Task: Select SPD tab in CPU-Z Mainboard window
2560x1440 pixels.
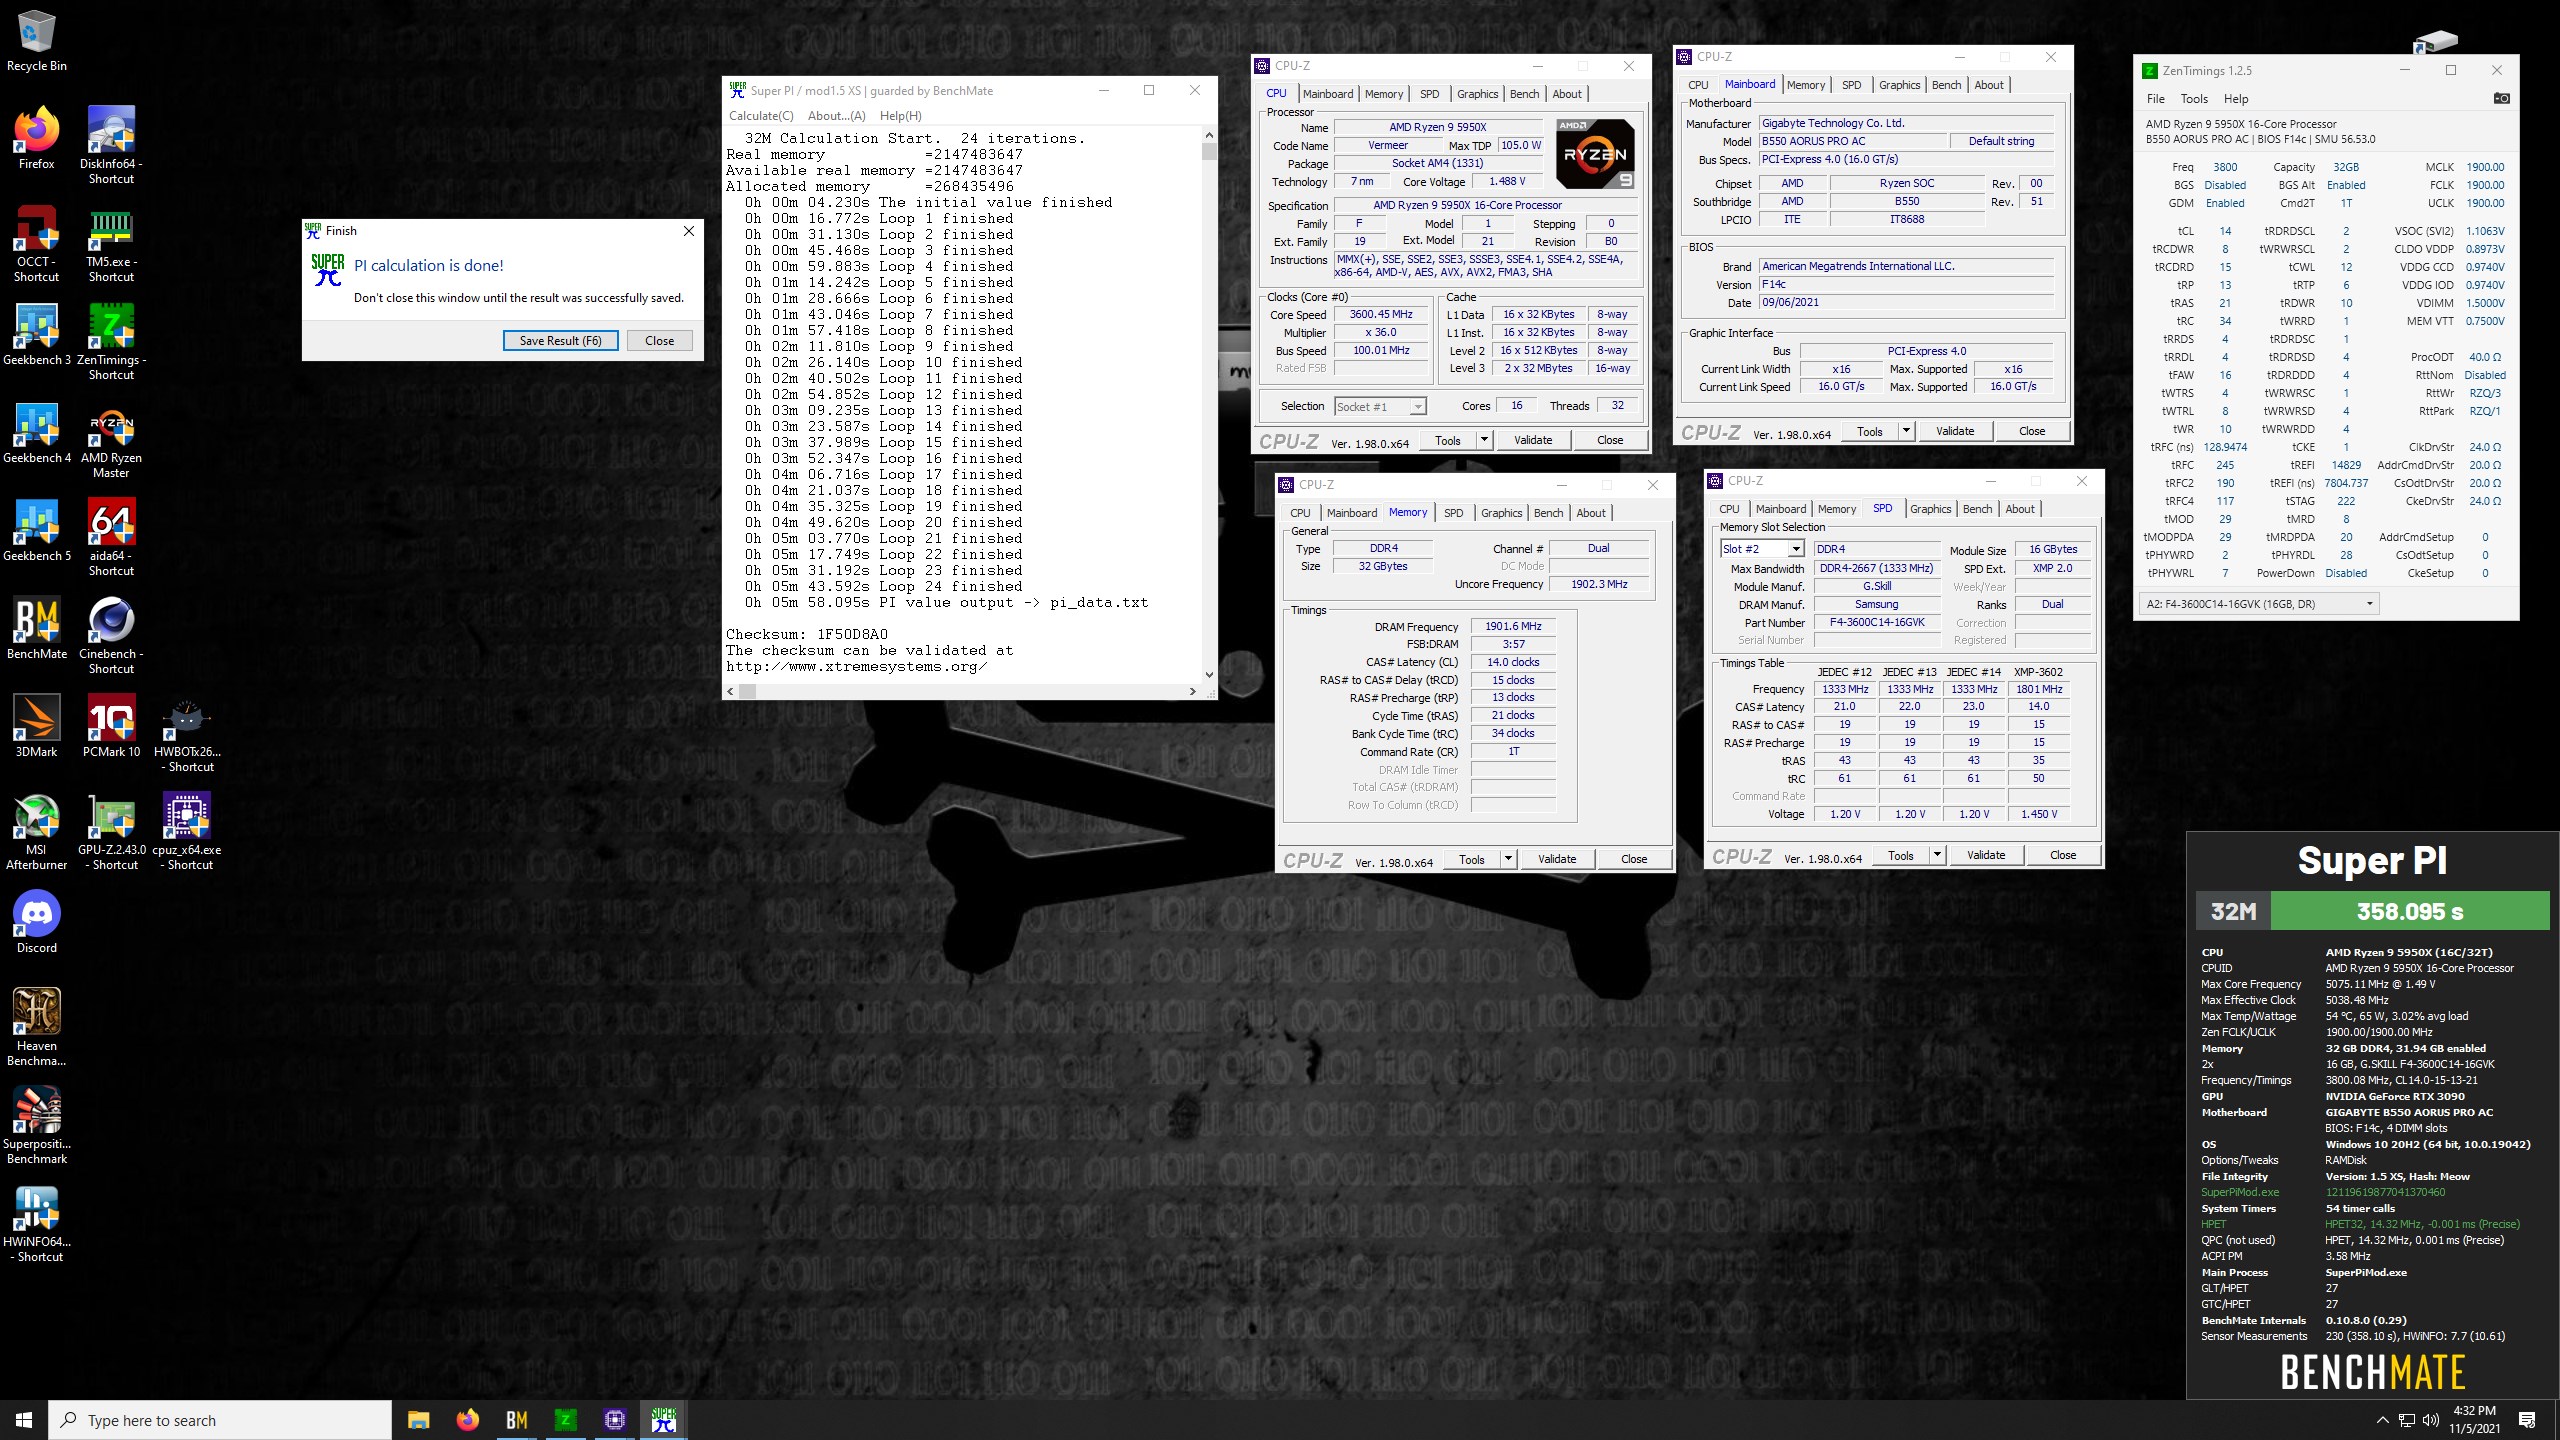Action: point(1851,85)
